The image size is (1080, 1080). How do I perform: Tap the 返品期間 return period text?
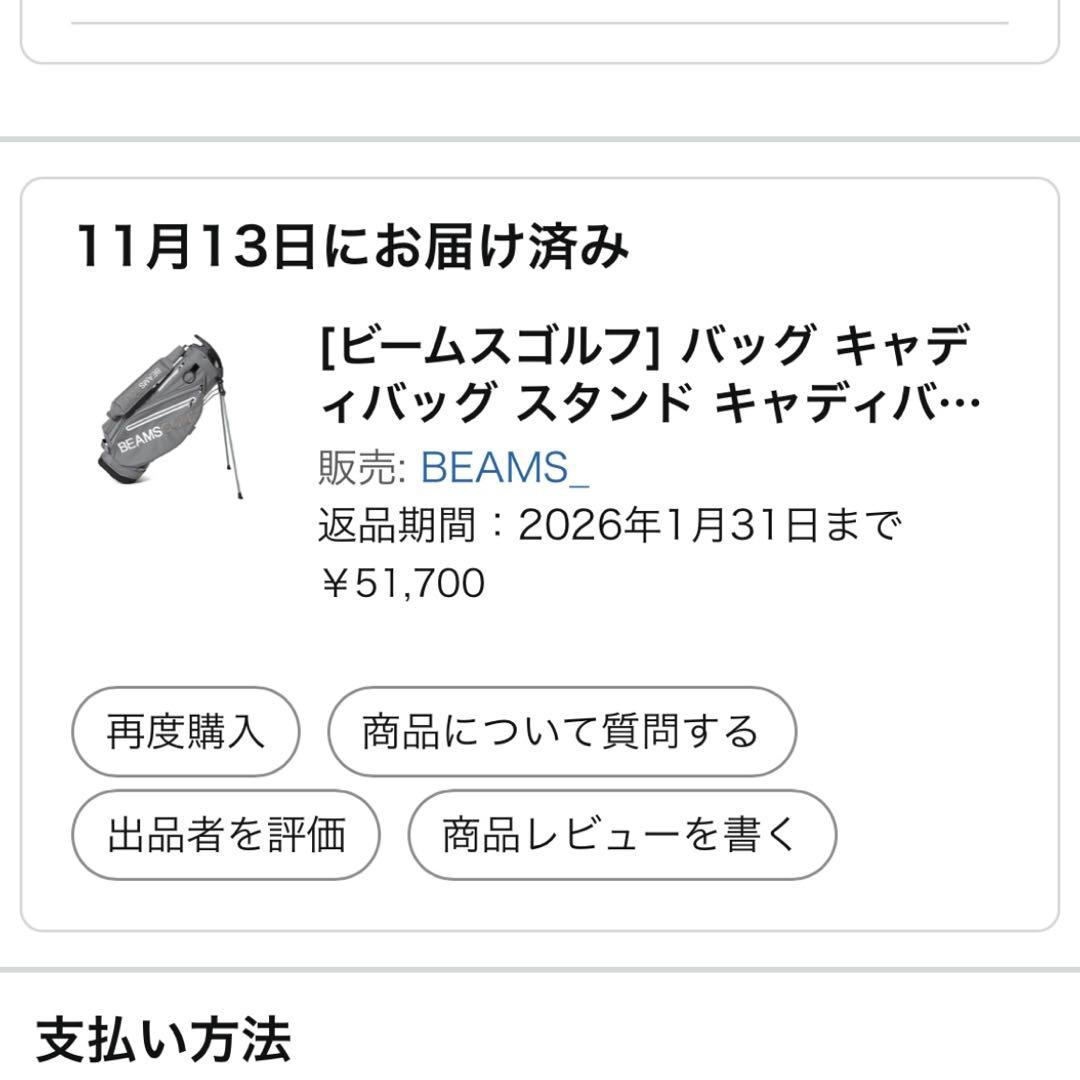610,524
